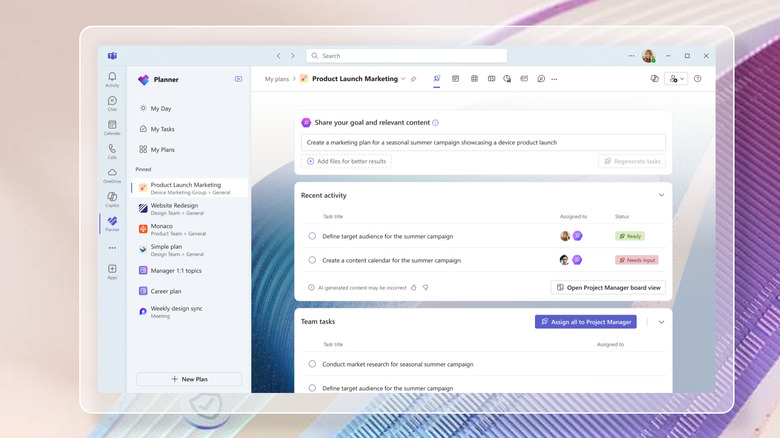Mark 'Create a content calendar' task complete
780x438 pixels.
click(312, 260)
